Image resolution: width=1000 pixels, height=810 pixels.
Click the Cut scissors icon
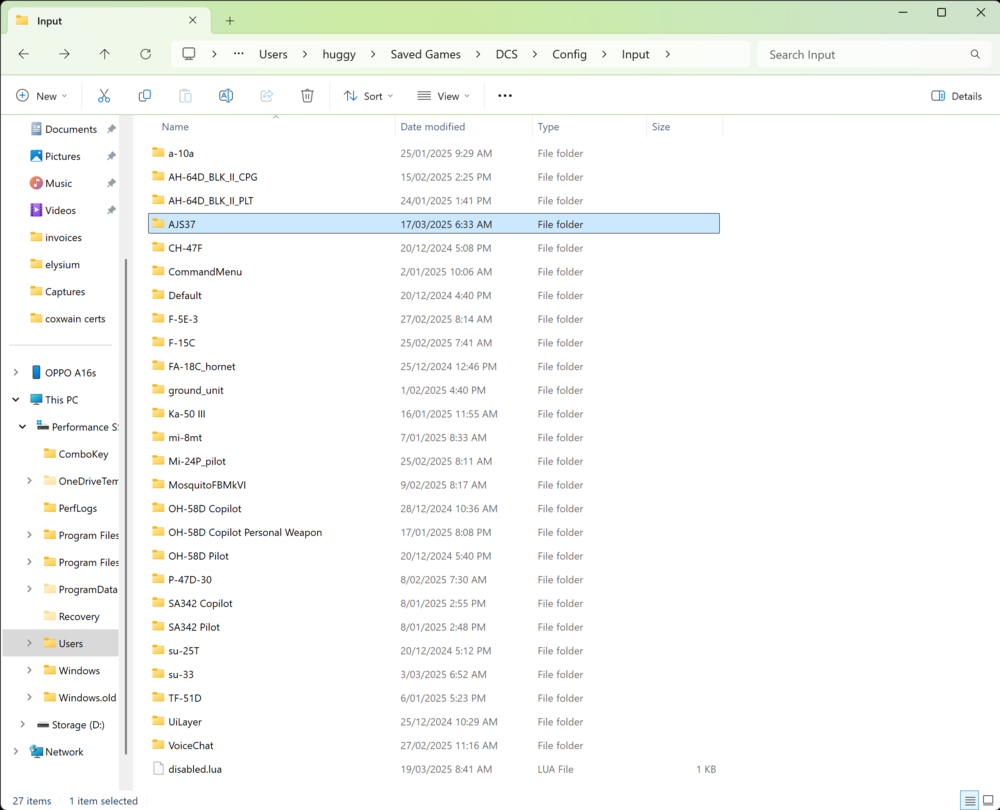tap(104, 96)
